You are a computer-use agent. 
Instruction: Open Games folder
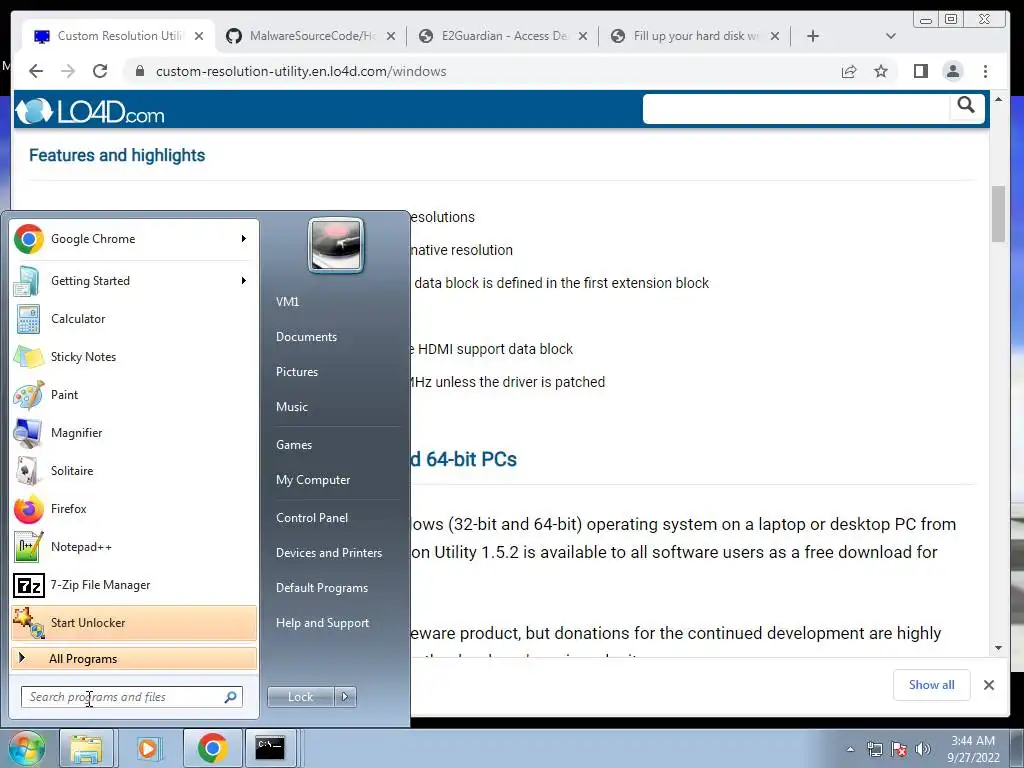(x=294, y=445)
